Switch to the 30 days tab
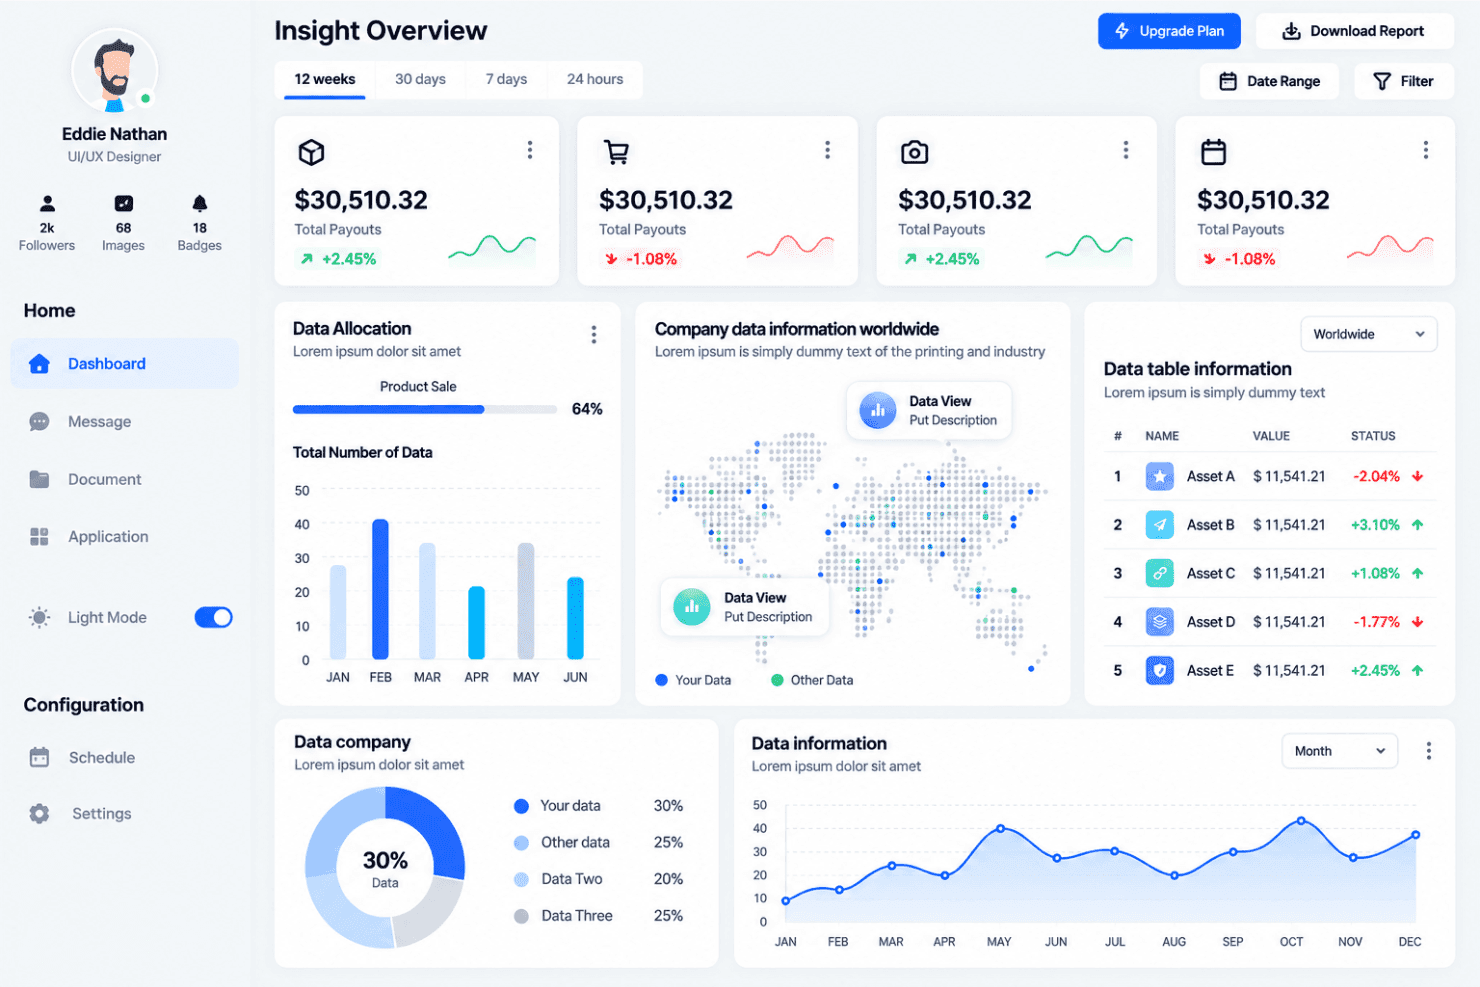Viewport: 1480px width, 987px height. pos(420,79)
